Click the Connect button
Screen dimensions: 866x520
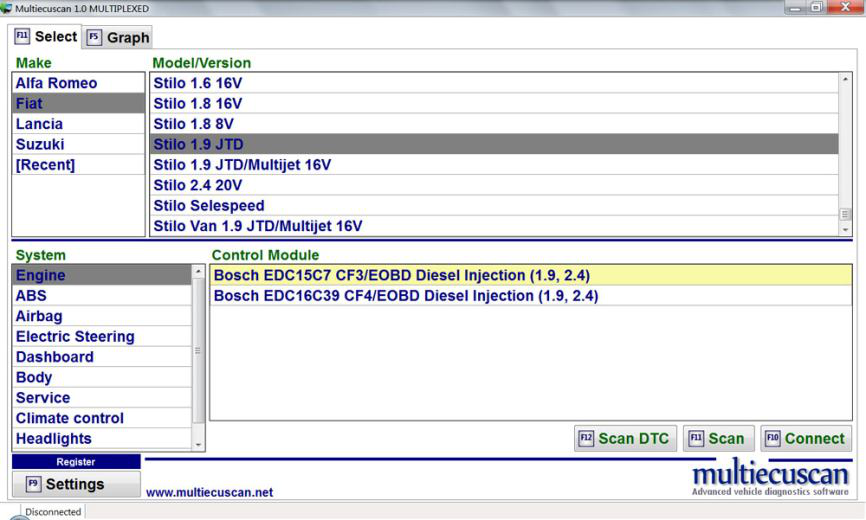tap(805, 438)
